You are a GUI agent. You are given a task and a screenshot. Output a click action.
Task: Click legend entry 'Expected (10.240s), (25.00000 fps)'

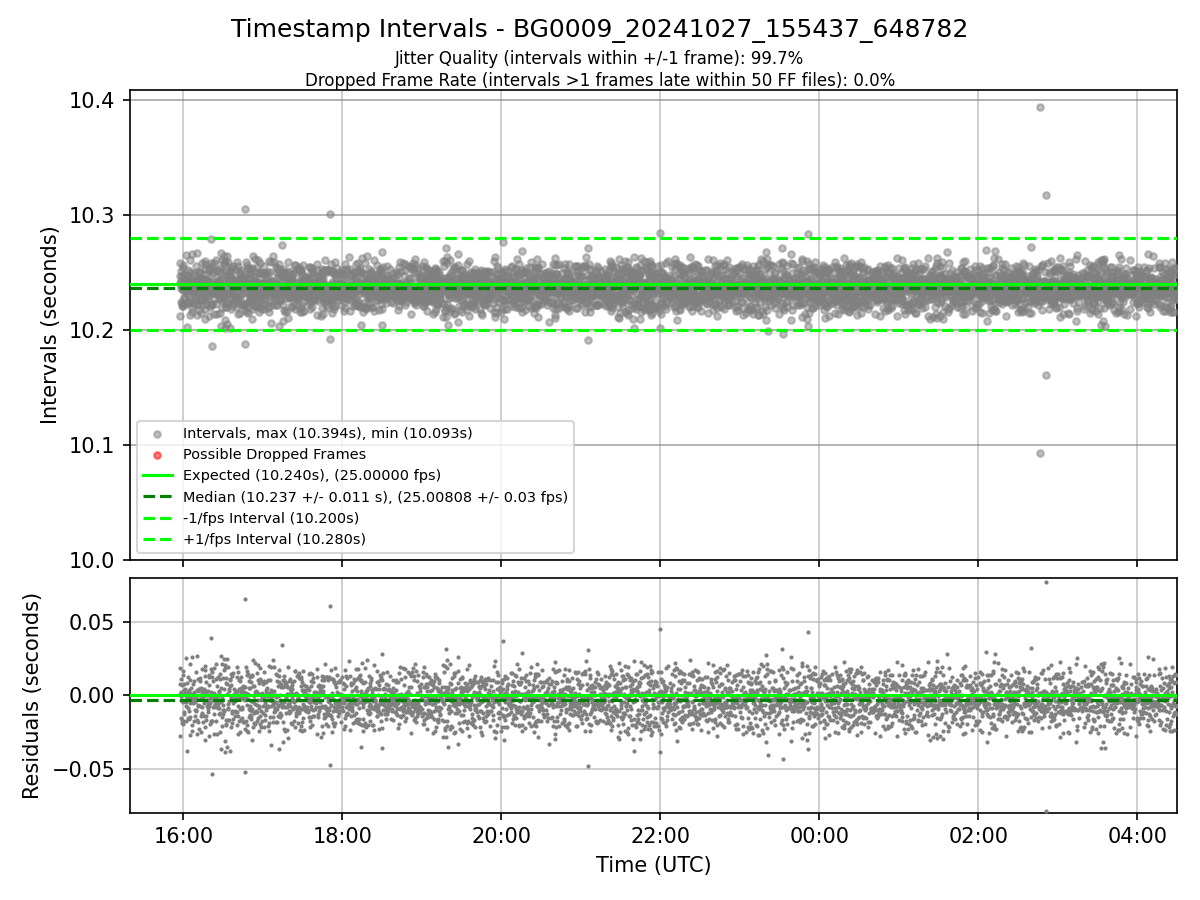pos(312,475)
